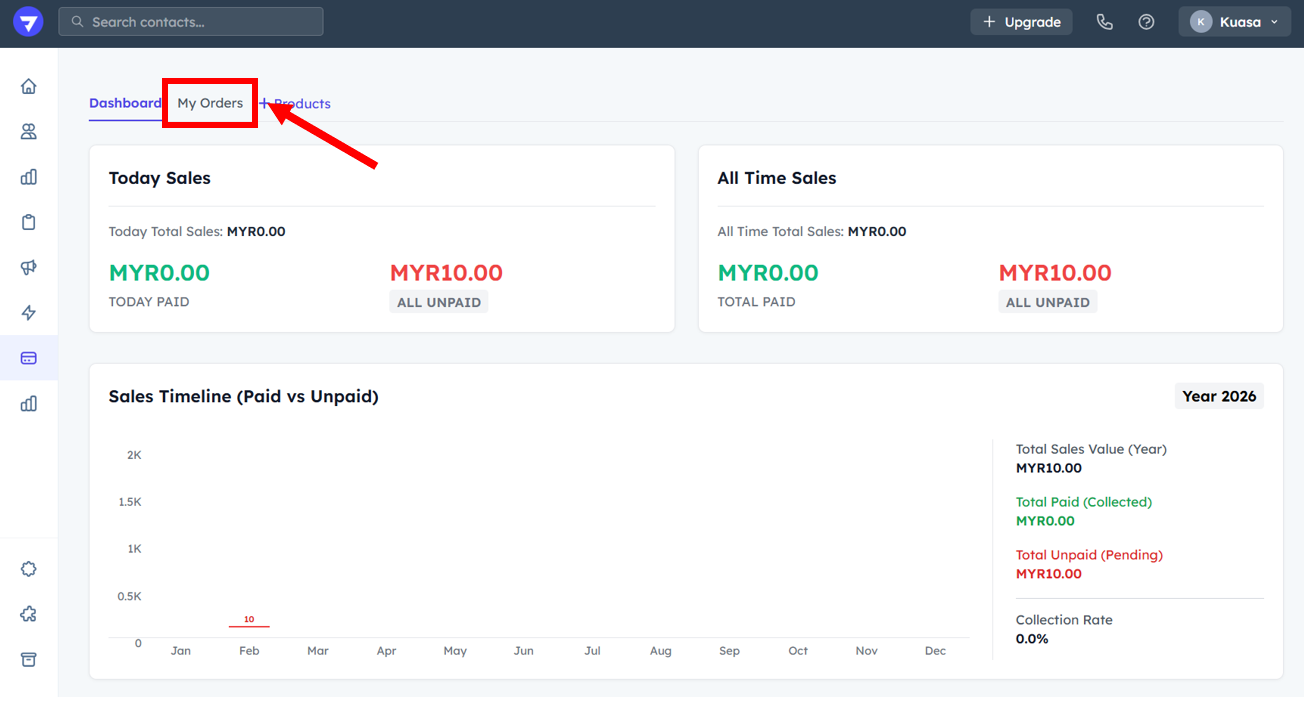Click the phone icon in the top bar
The width and height of the screenshot is (1304, 704).
coord(1104,22)
